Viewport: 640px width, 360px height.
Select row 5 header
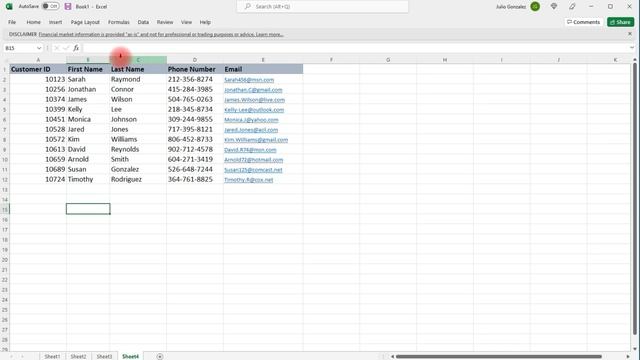pos(5,109)
